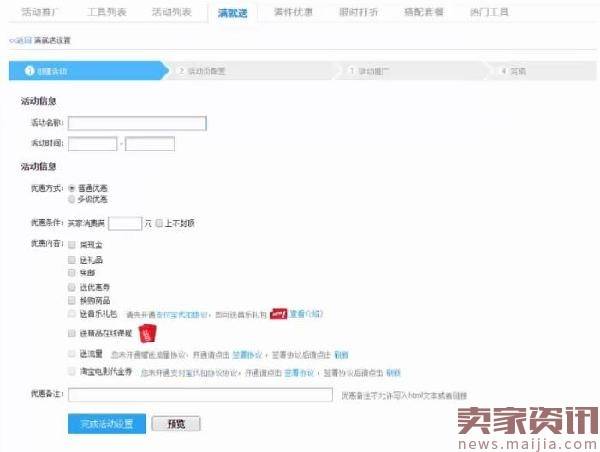The height and width of the screenshot is (452, 600).
Task: Open the 查看(介绍) link
Action: click(306, 314)
